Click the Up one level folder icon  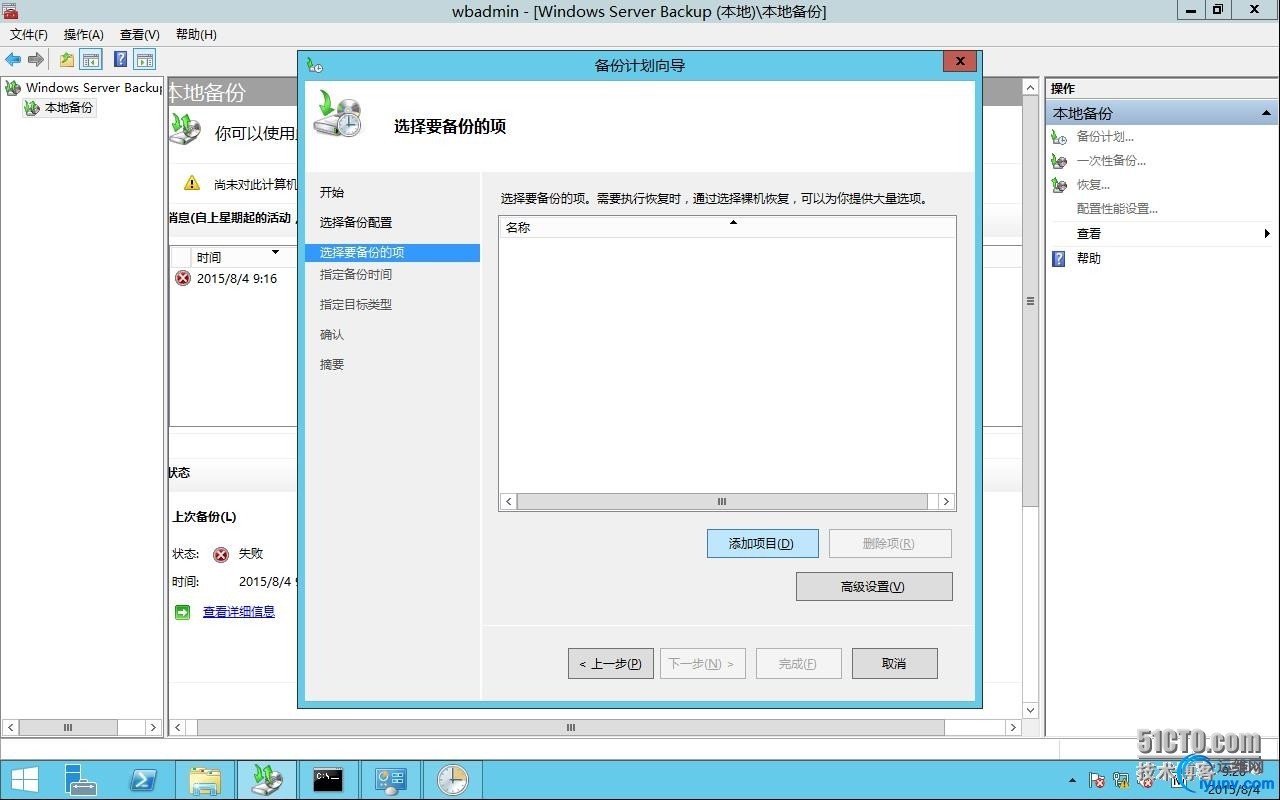67,60
